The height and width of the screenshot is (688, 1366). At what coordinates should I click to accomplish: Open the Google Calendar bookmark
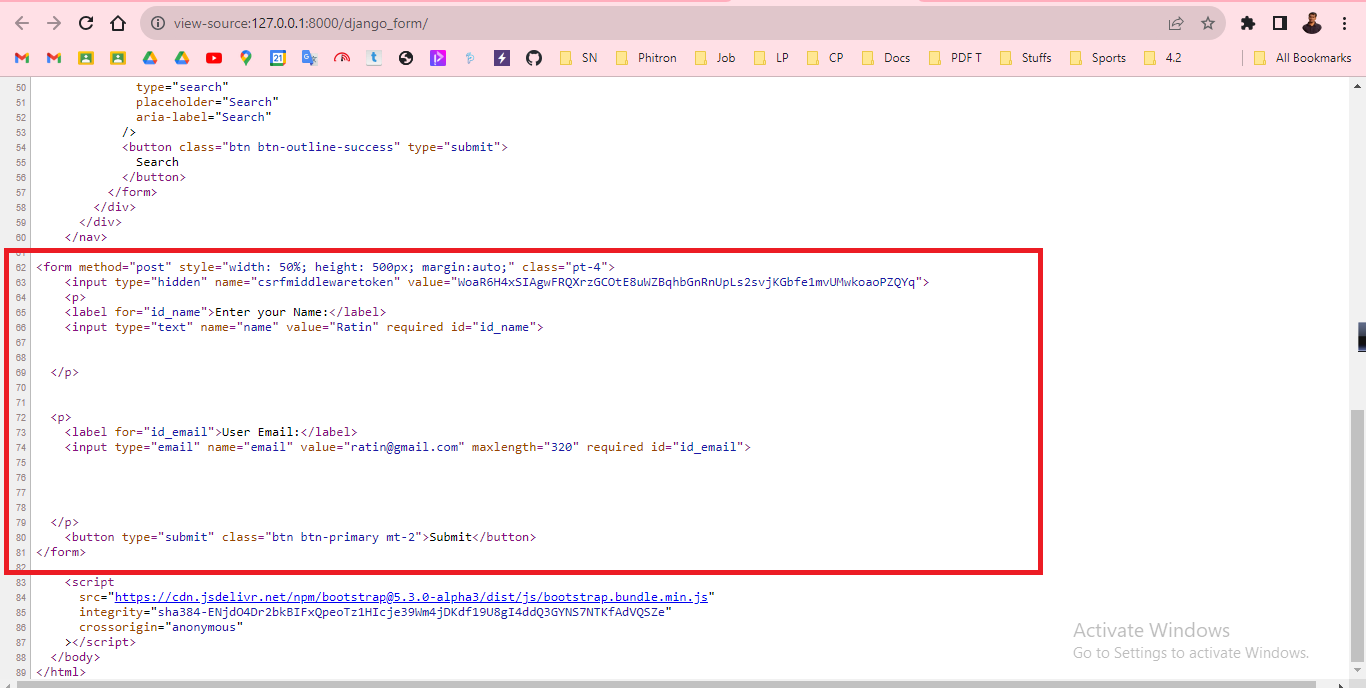tap(278, 58)
